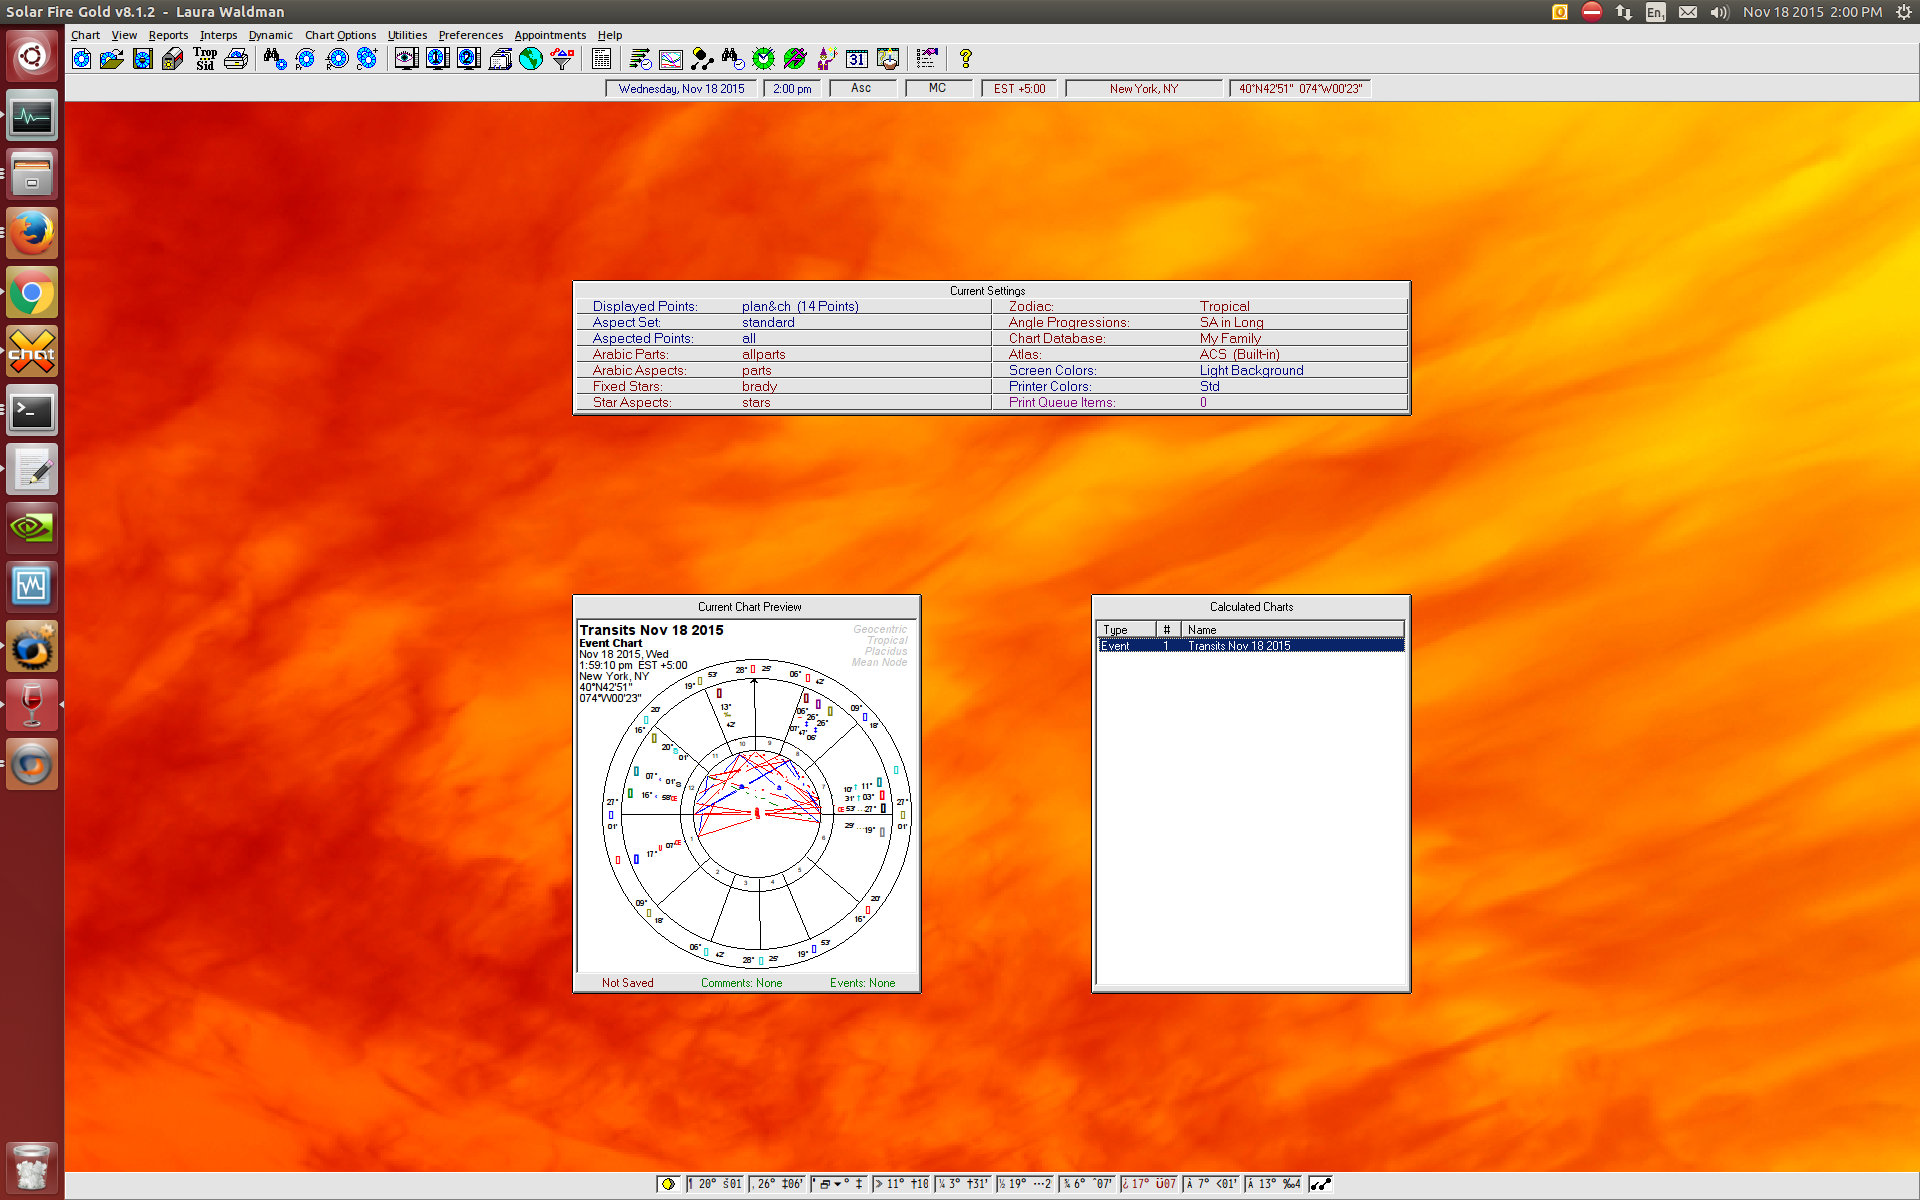Open the graphic ephemeris graph icon

coord(671,59)
